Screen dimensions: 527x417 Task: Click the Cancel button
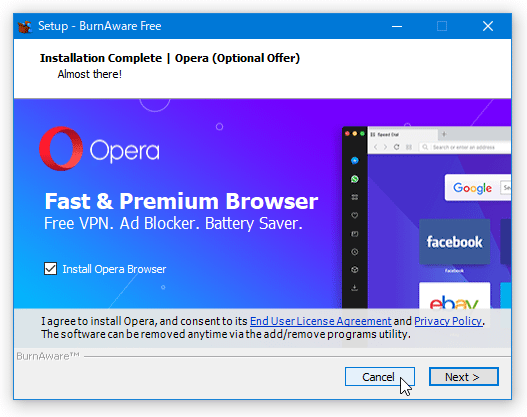(x=380, y=377)
